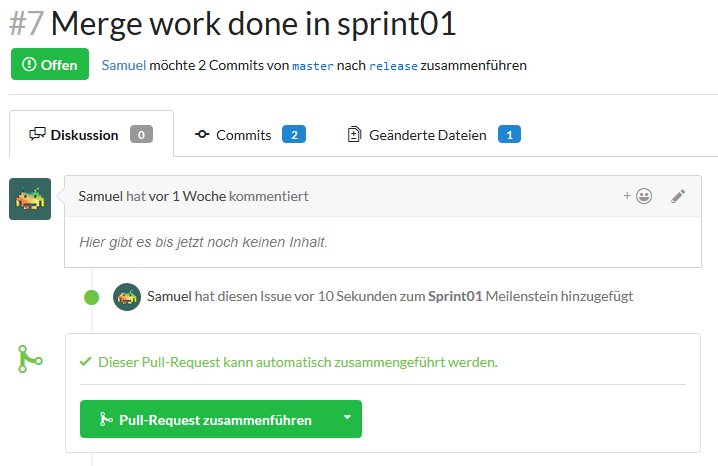Click the green timeline dot for milestone event

point(92,297)
